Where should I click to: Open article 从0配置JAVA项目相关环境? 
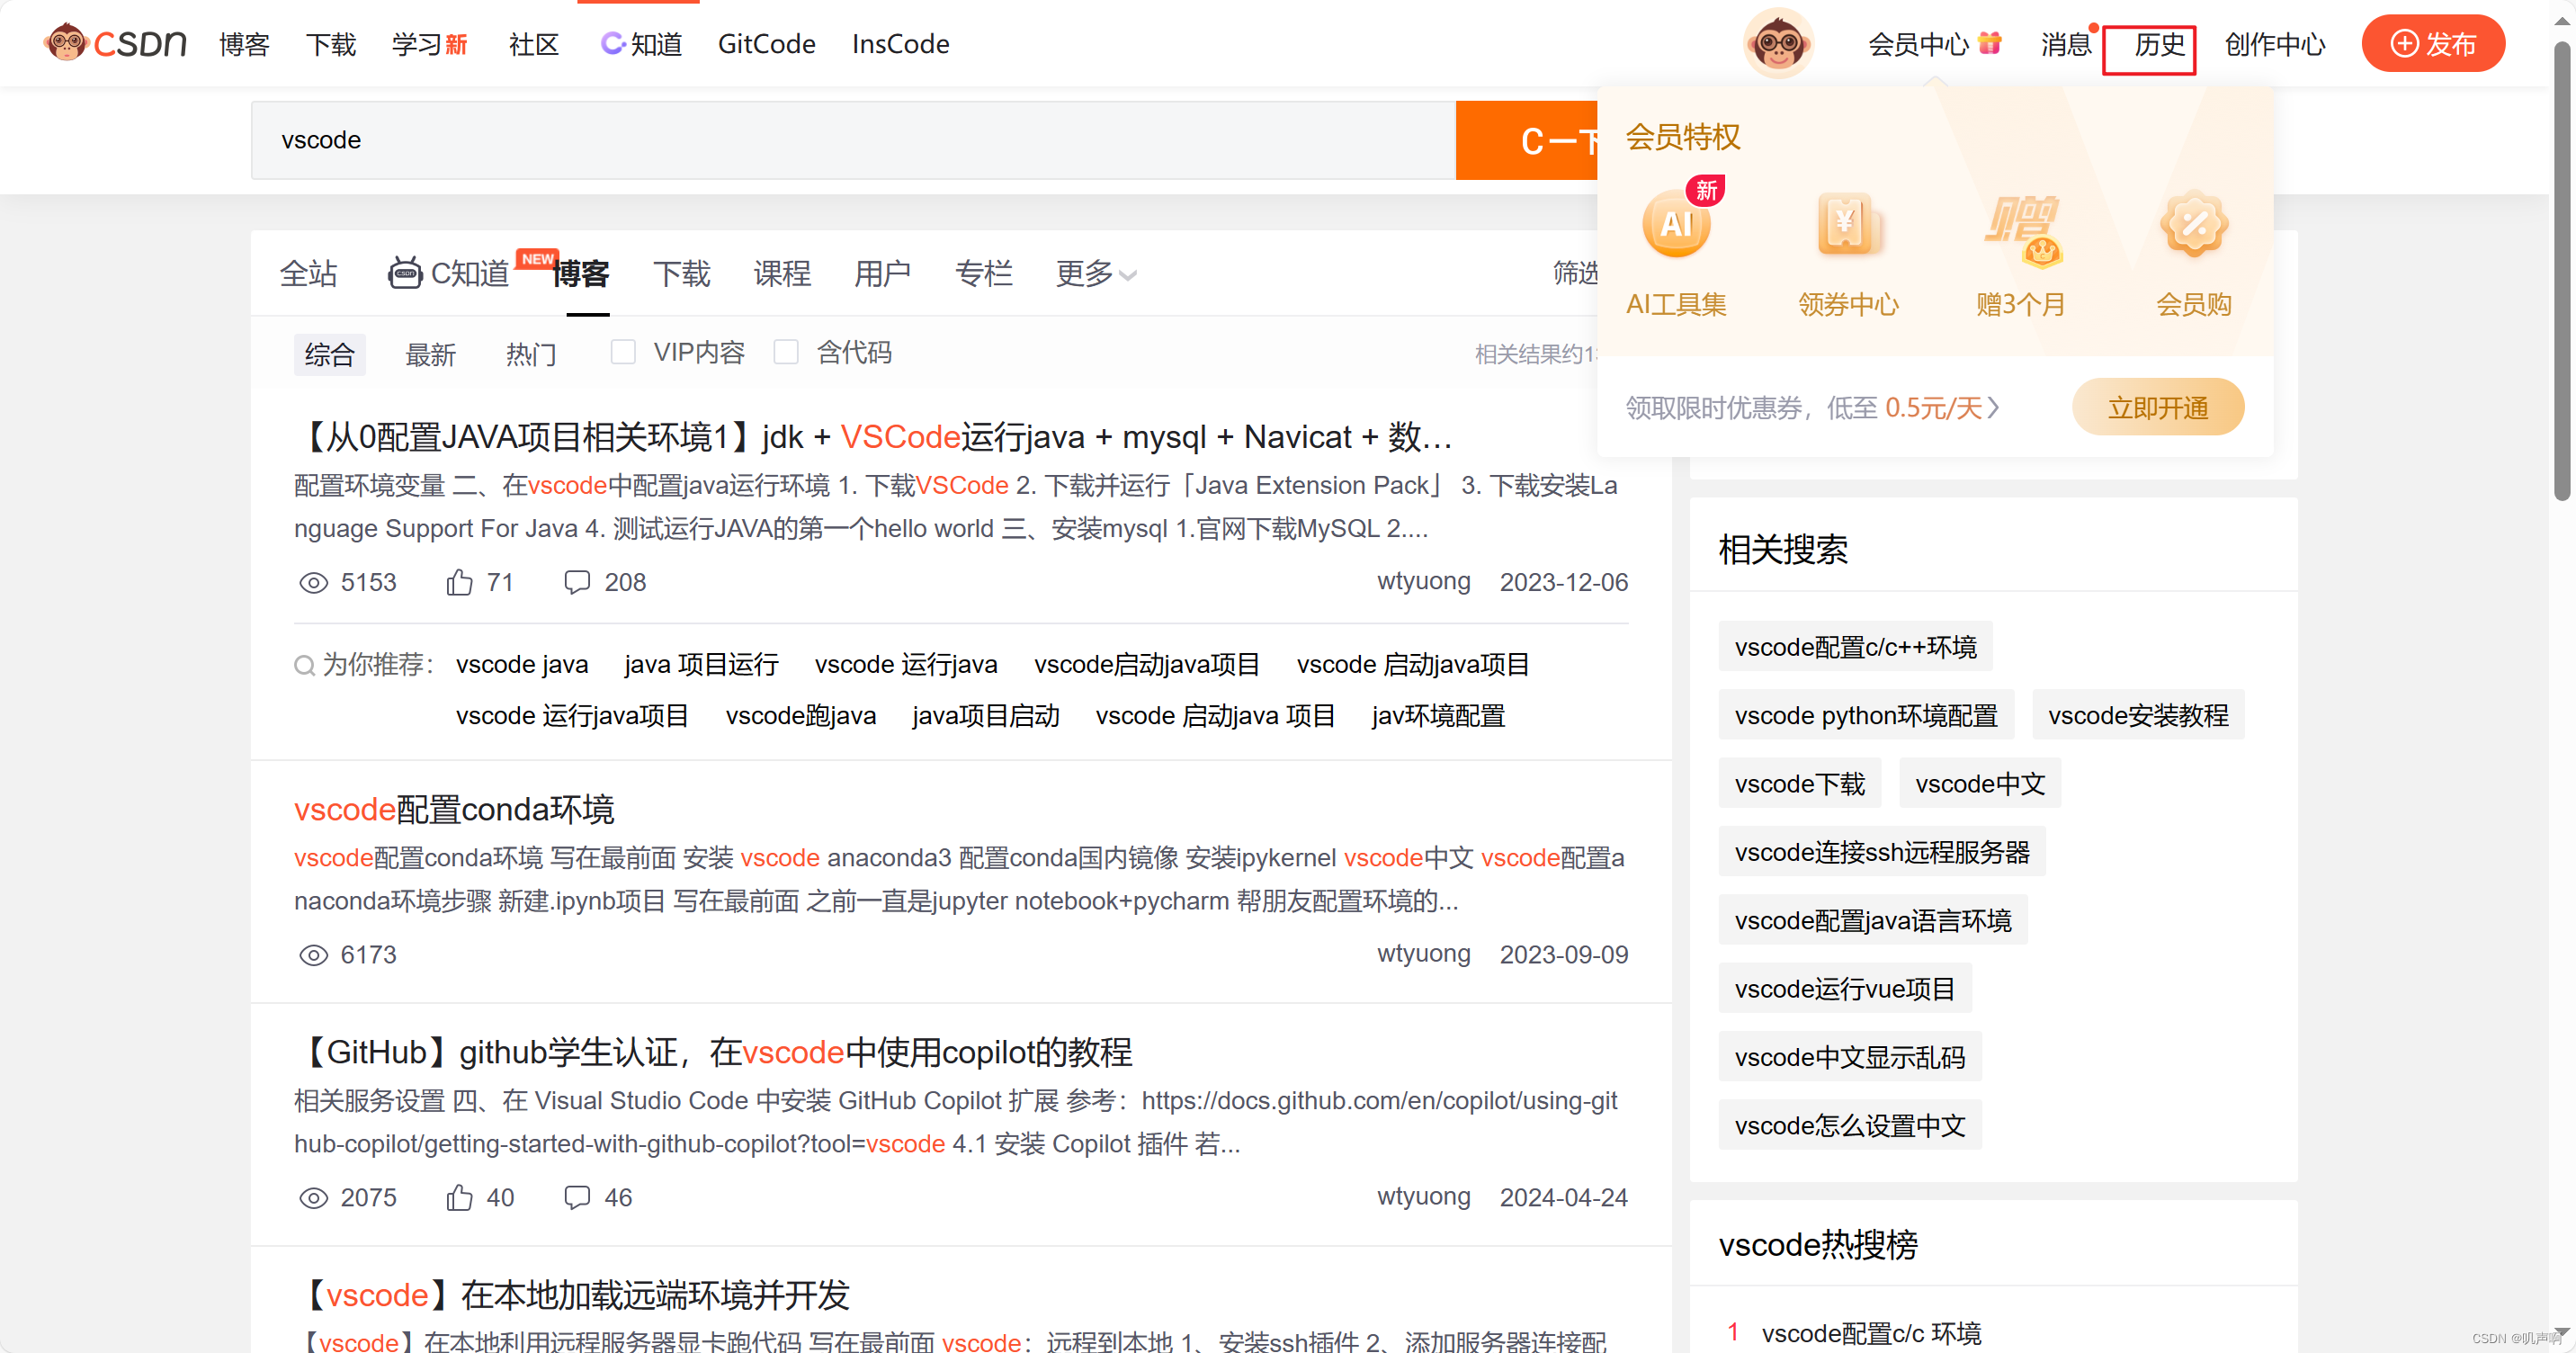coord(873,437)
